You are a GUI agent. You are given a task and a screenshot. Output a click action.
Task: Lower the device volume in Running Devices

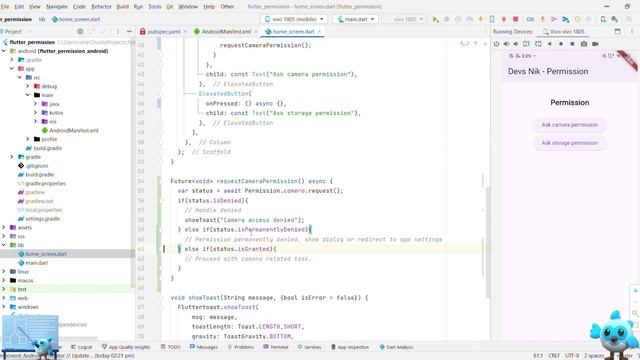point(516,44)
